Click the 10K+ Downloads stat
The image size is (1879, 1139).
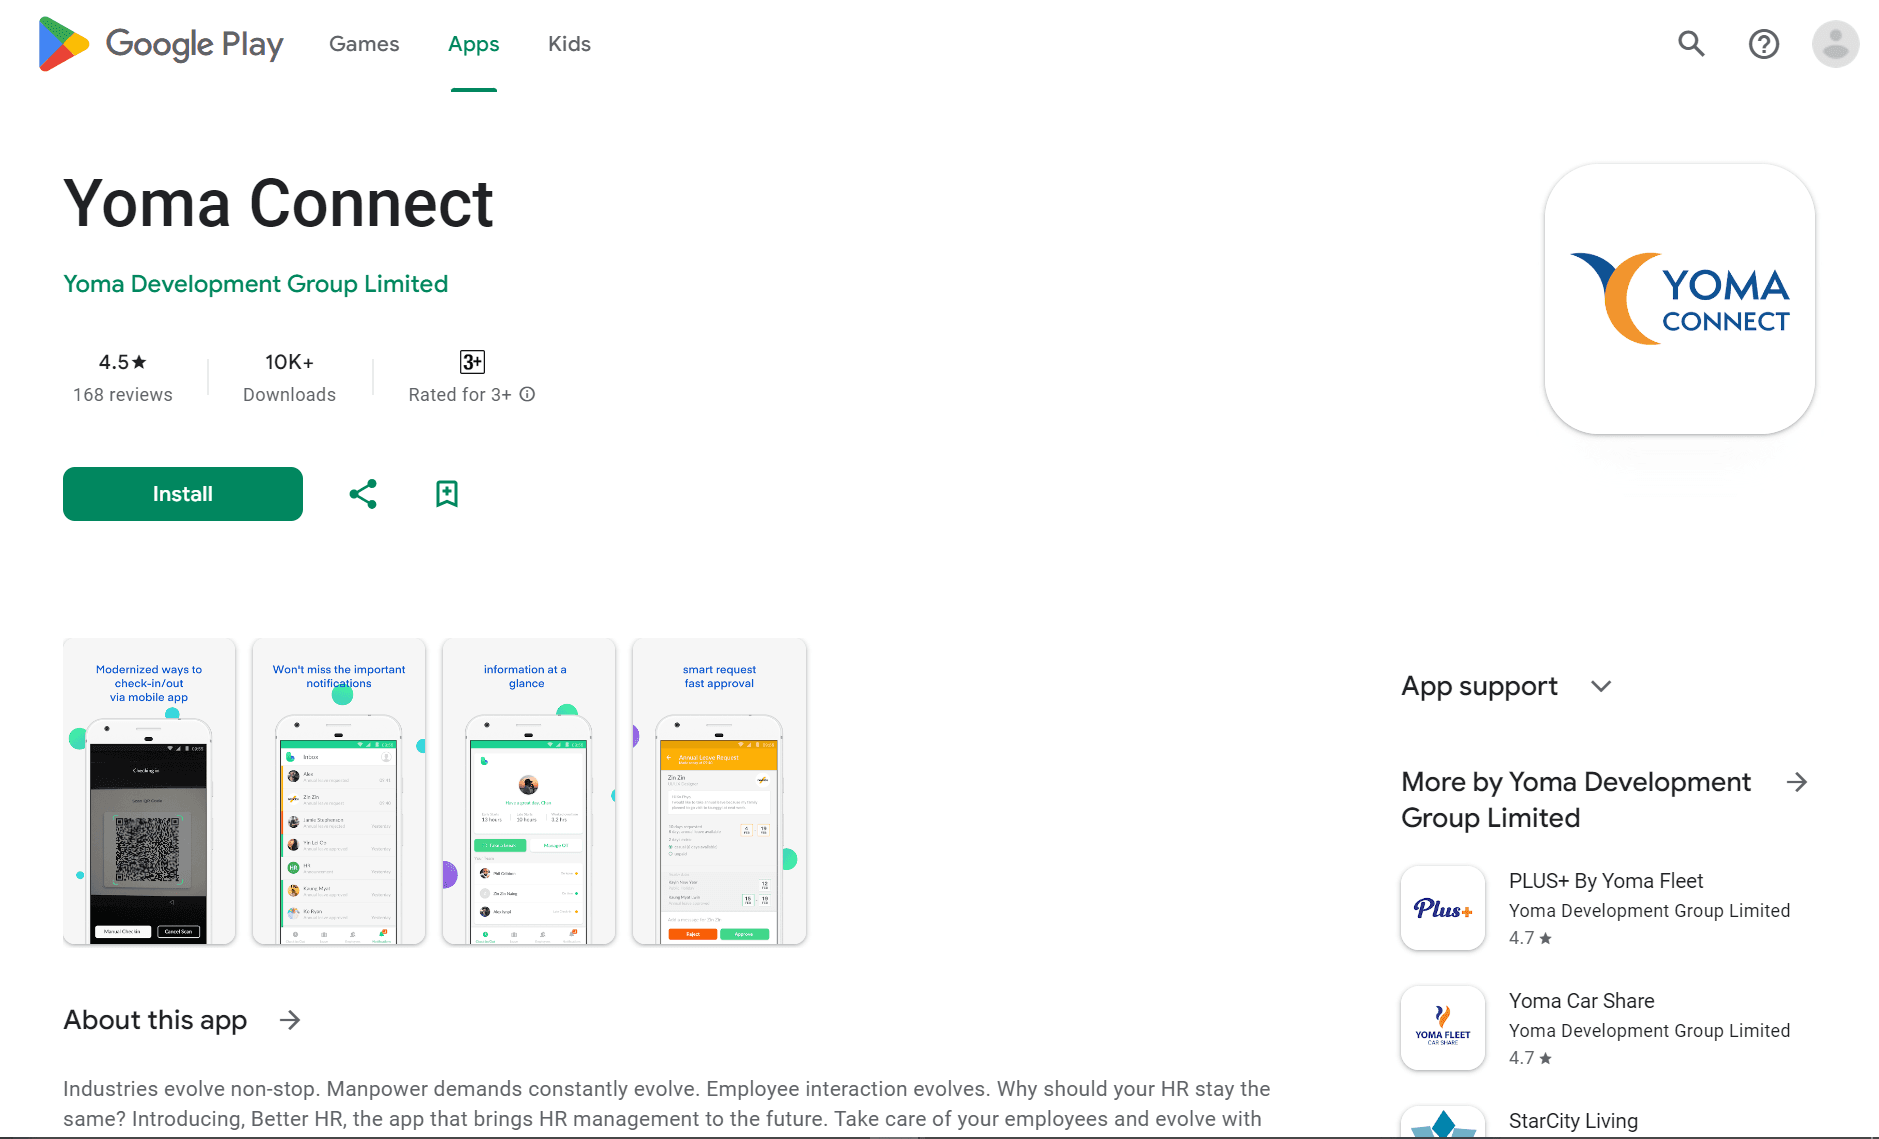(289, 378)
